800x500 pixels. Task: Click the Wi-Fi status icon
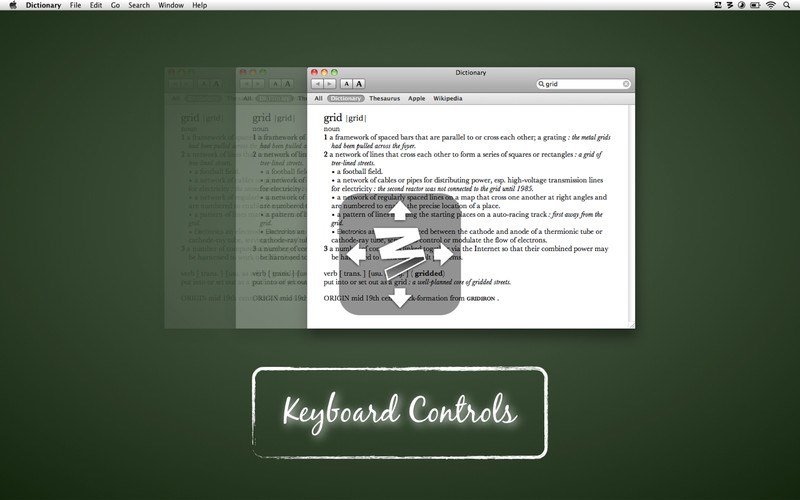click(769, 5)
